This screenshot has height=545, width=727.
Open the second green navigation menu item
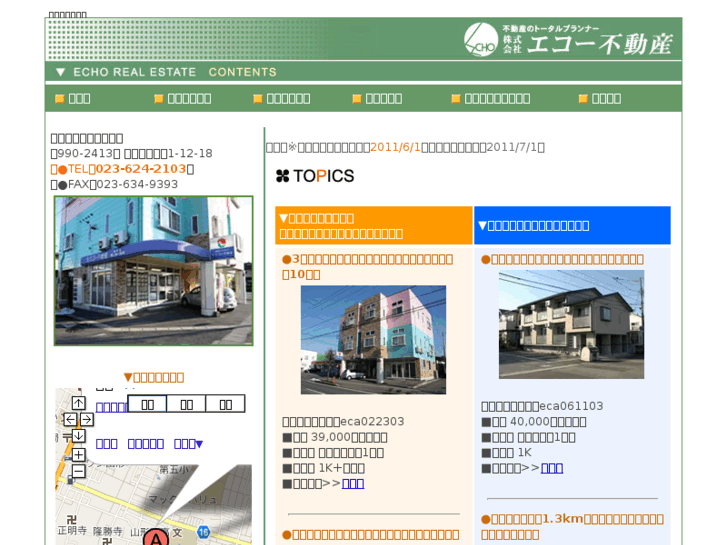[183, 98]
